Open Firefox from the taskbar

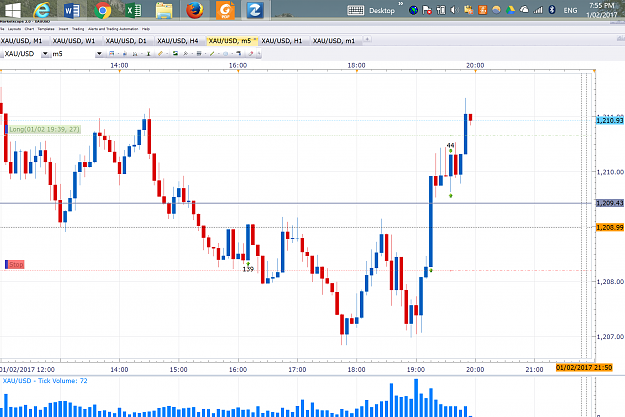(x=195, y=10)
